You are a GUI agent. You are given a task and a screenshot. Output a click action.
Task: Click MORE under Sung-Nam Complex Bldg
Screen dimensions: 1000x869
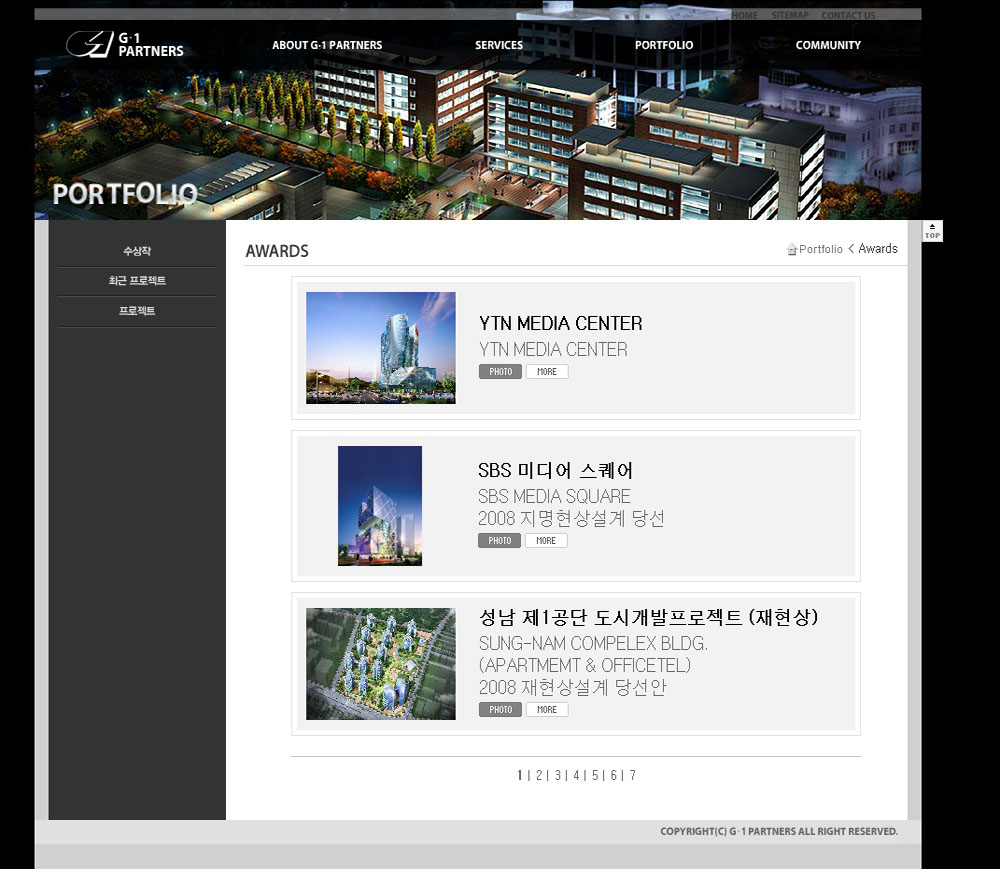pyautogui.click(x=547, y=710)
